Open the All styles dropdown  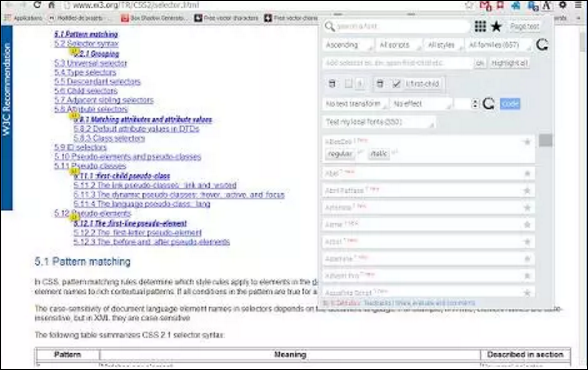pos(444,45)
